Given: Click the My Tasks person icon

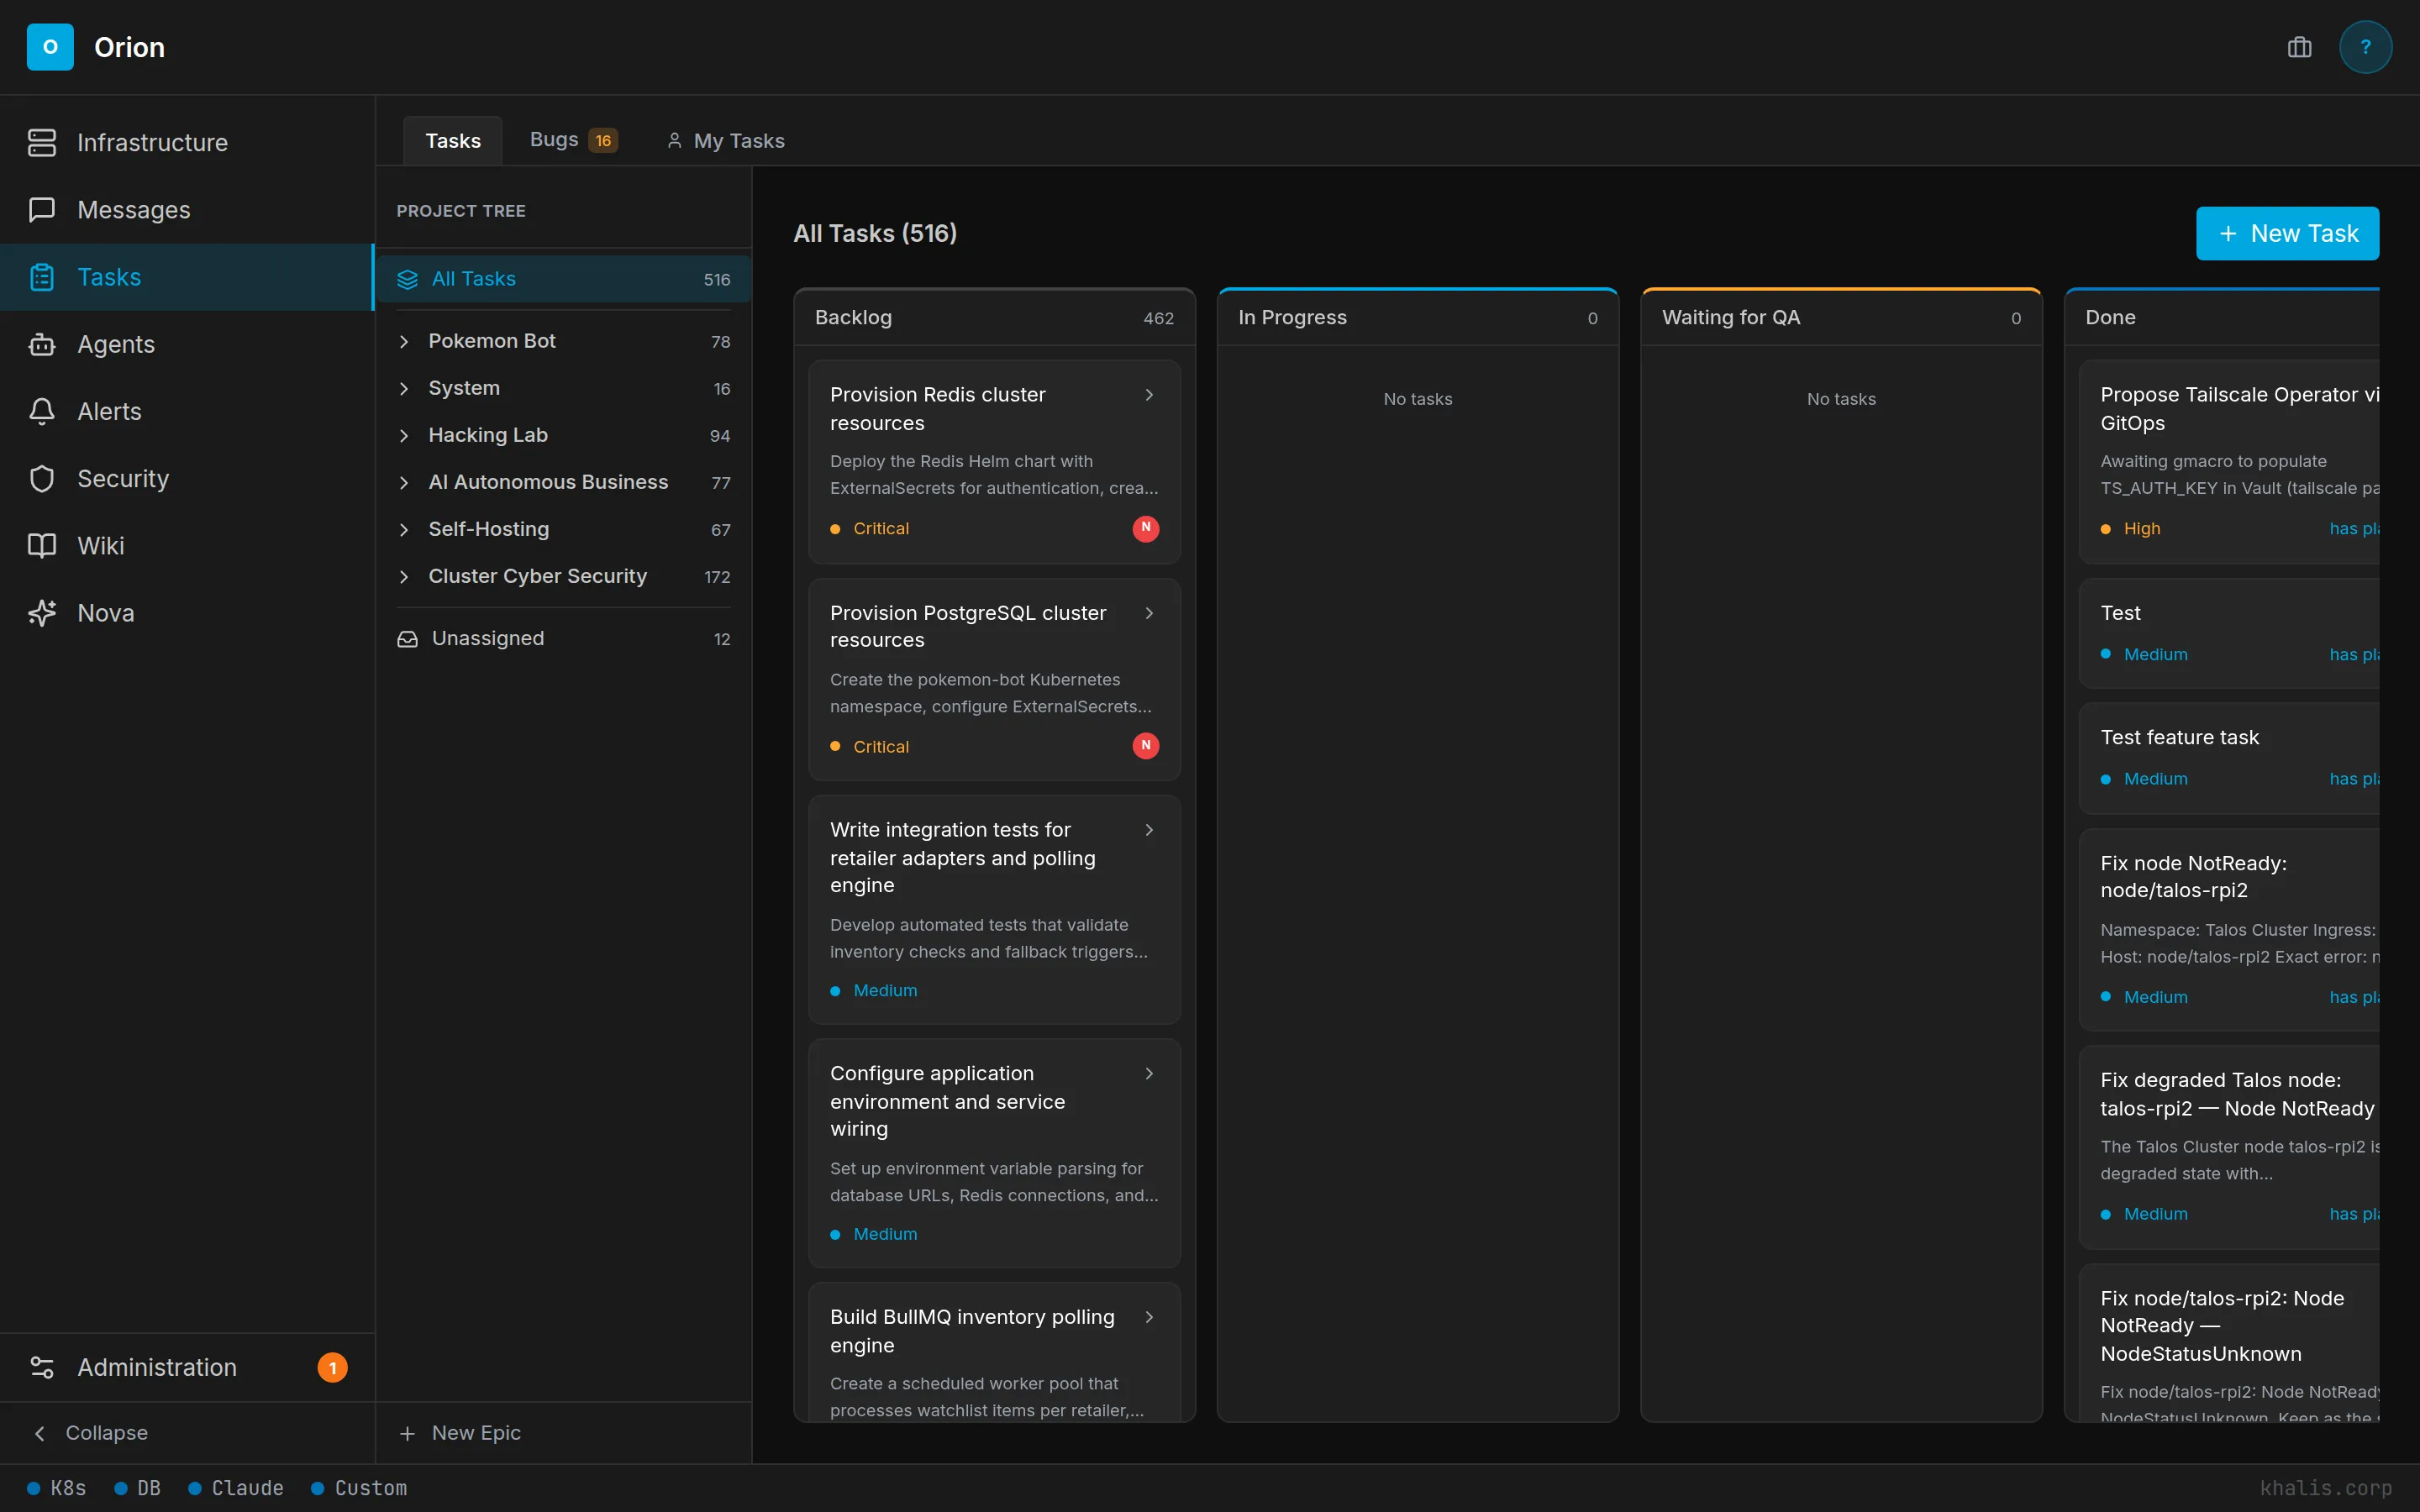Looking at the screenshot, I should (674, 141).
